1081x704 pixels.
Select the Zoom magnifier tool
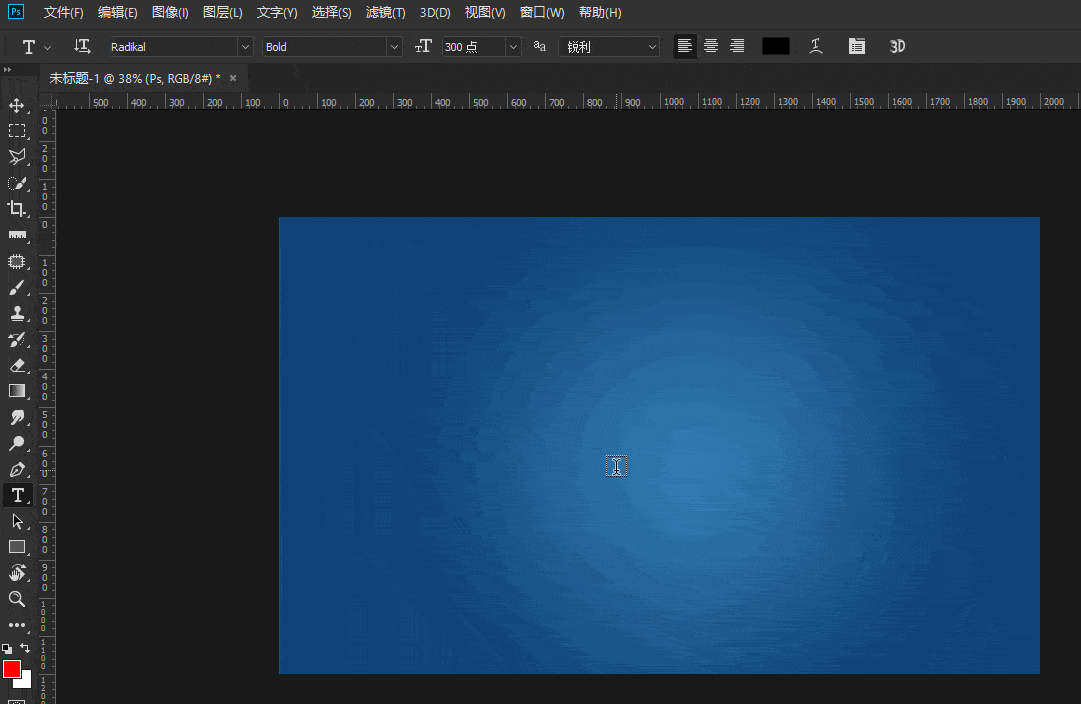[x=17, y=599]
